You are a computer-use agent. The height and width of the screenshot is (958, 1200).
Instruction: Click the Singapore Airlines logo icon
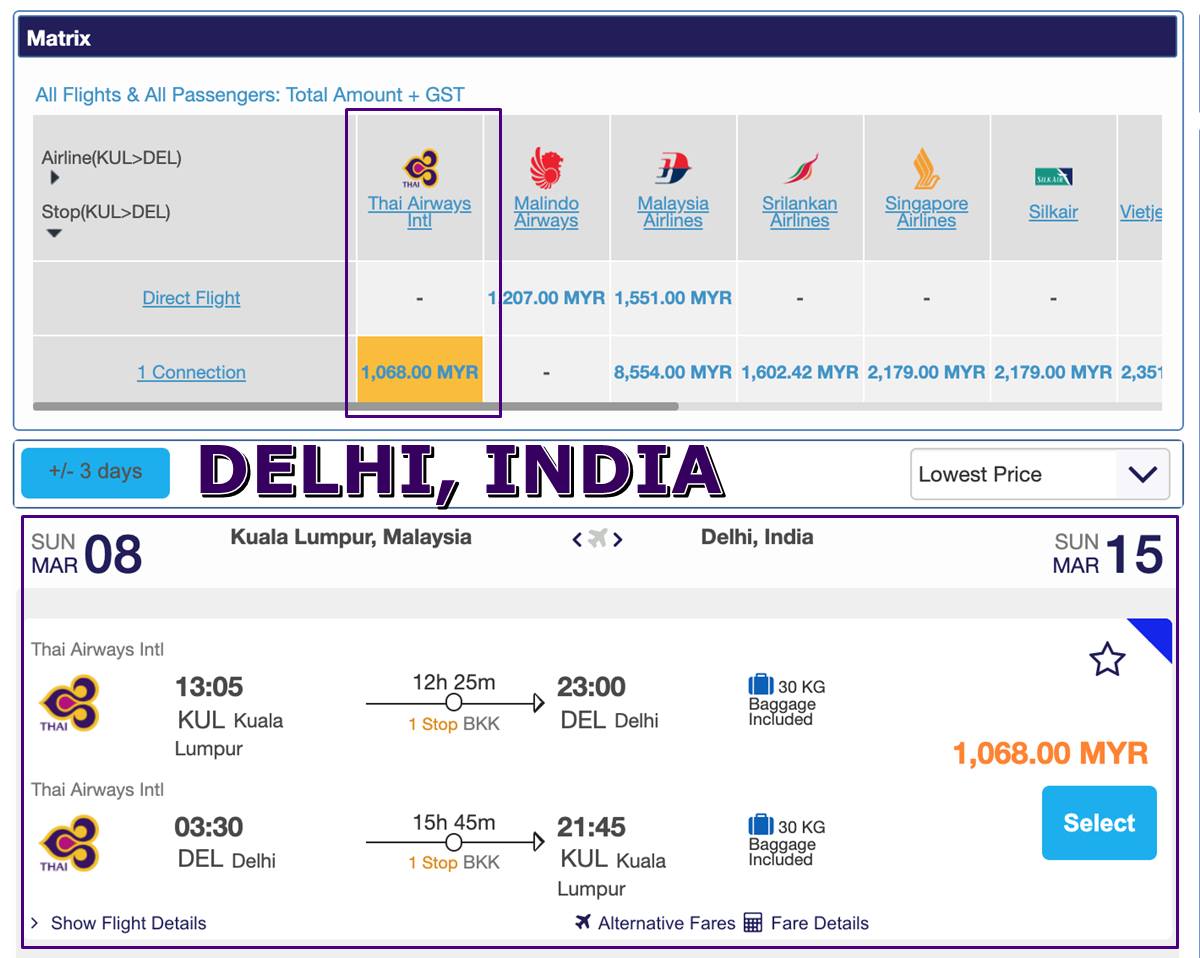(x=926, y=168)
